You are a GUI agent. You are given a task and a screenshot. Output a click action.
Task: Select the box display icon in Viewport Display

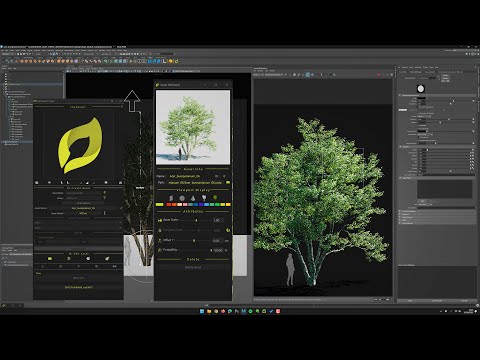pos(171,198)
